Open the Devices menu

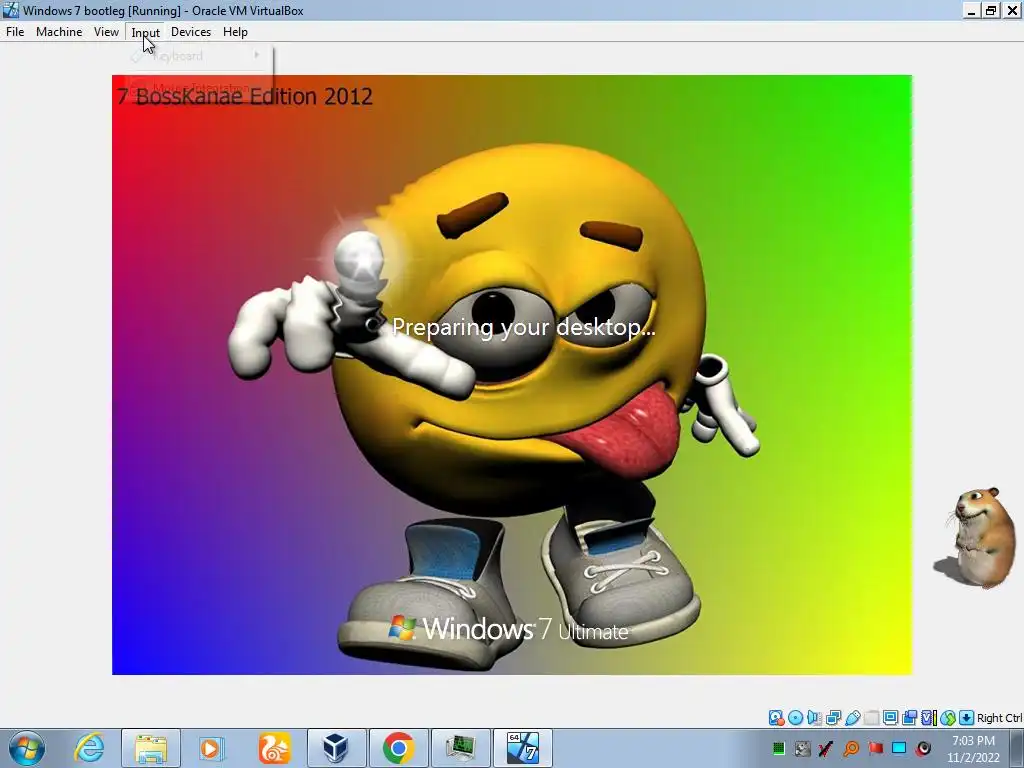point(191,31)
